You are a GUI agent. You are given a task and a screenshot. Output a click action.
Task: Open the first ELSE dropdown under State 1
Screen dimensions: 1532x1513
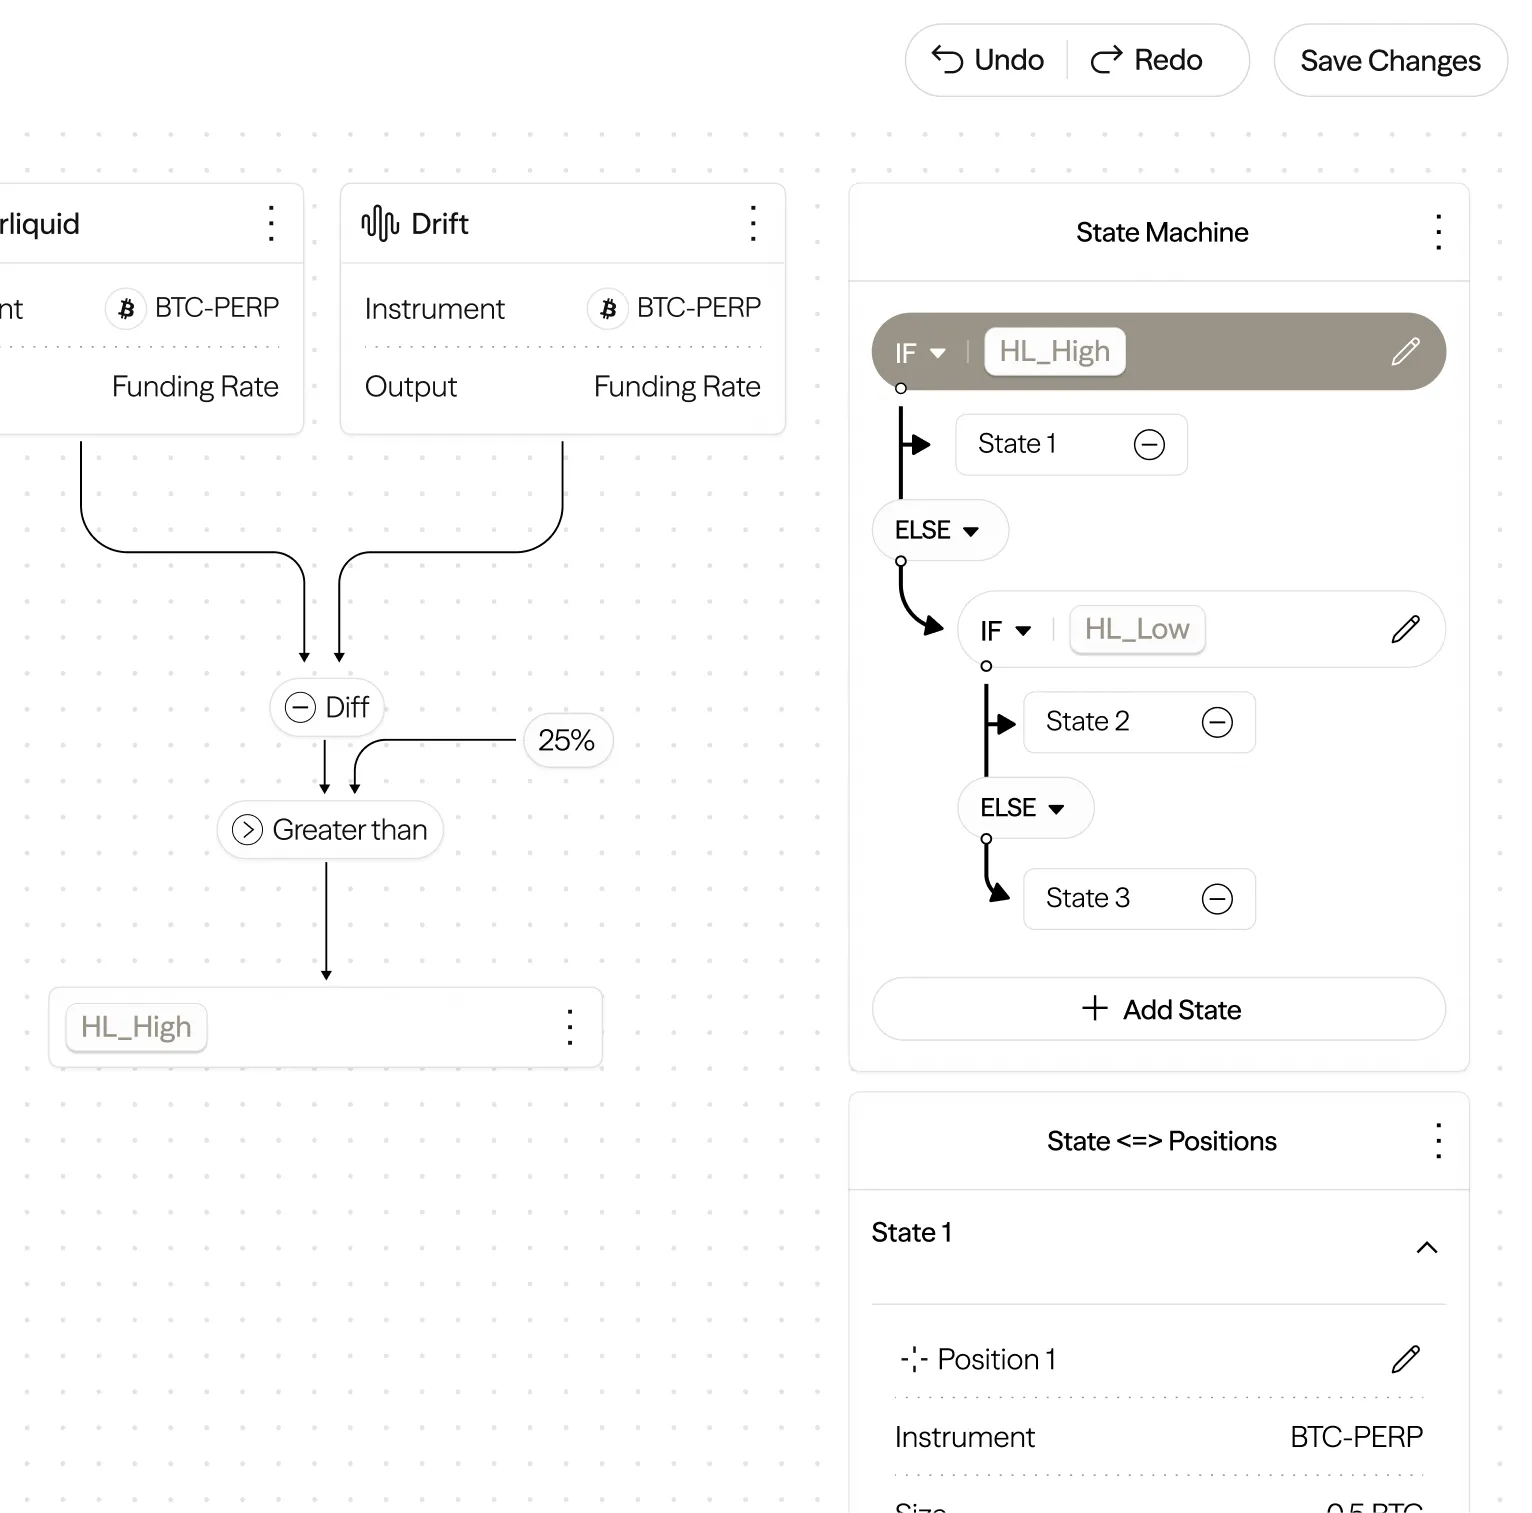coord(938,531)
